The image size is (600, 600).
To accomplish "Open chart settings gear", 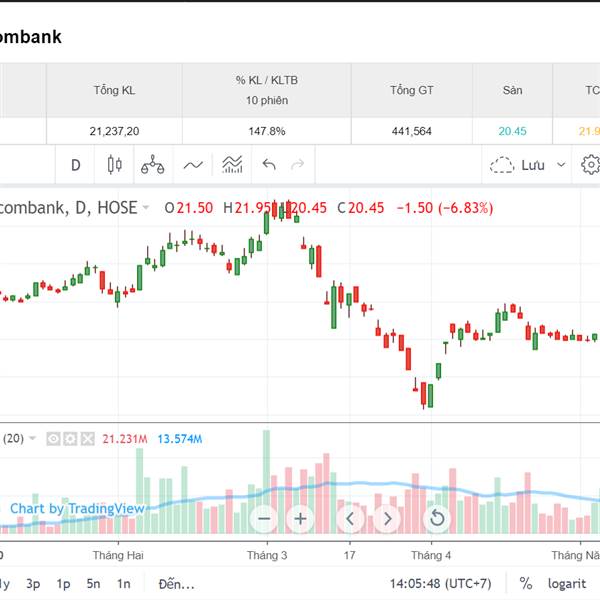I will pos(590,165).
